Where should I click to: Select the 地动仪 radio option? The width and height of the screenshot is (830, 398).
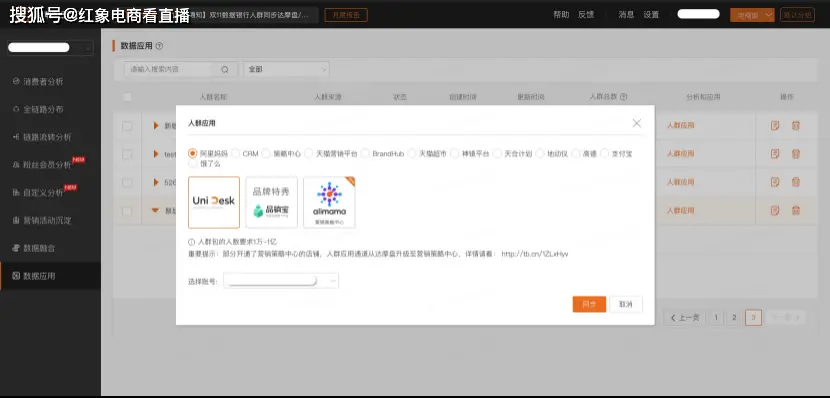click(539, 153)
